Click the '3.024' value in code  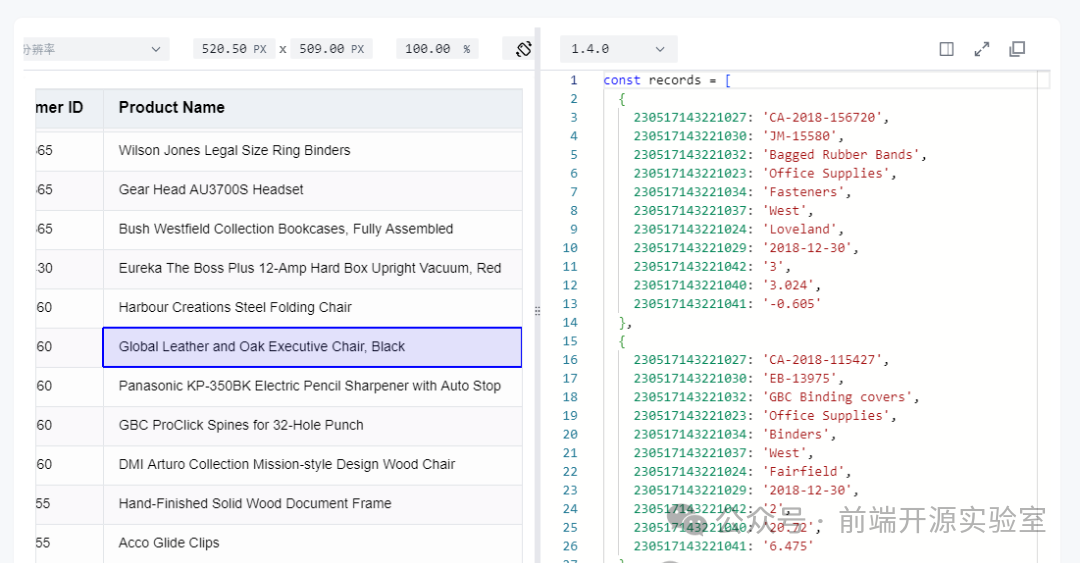(x=788, y=285)
